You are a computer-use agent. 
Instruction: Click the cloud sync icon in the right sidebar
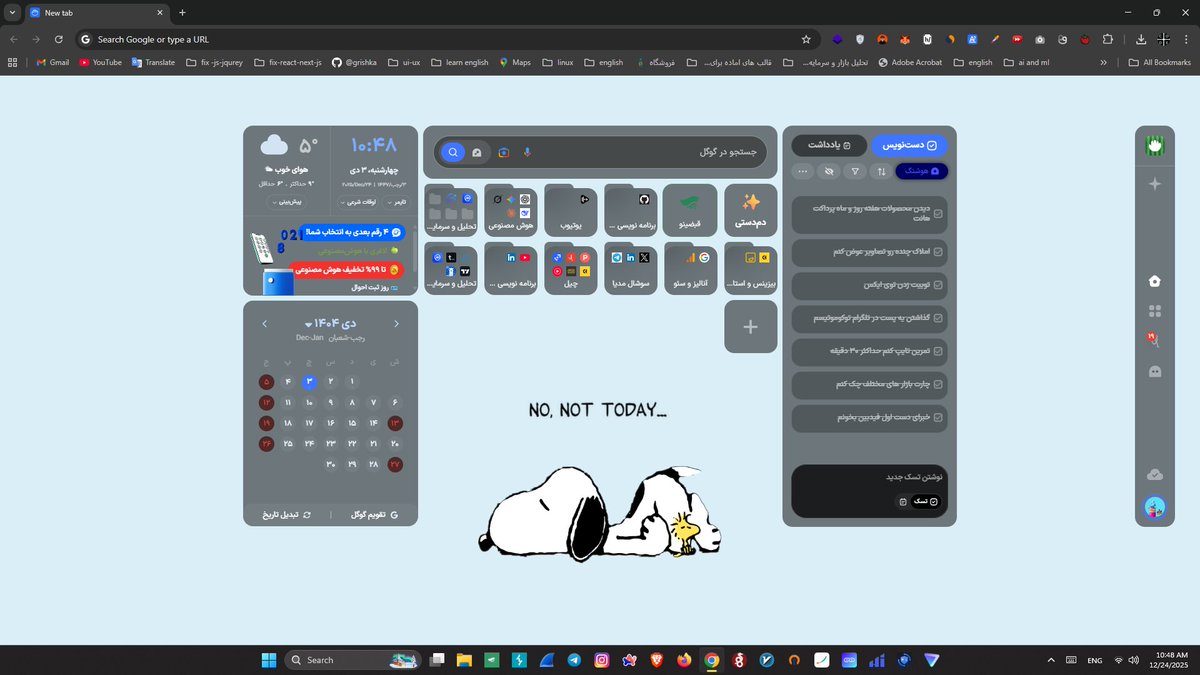click(x=1155, y=474)
